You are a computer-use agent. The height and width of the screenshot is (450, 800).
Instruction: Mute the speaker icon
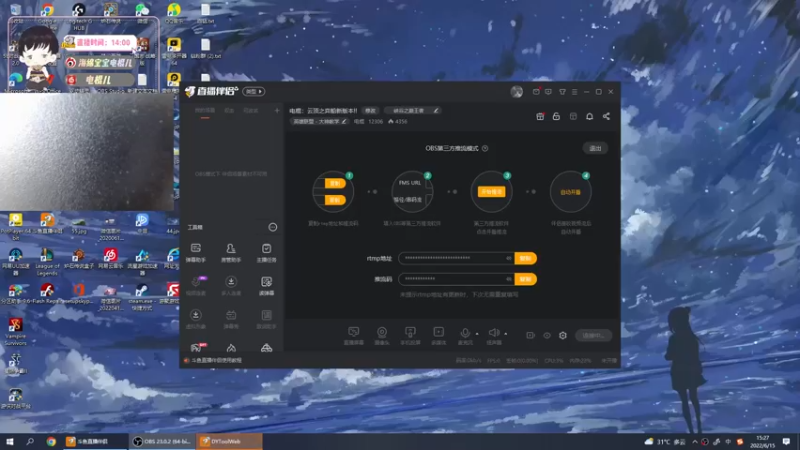click(x=494, y=334)
